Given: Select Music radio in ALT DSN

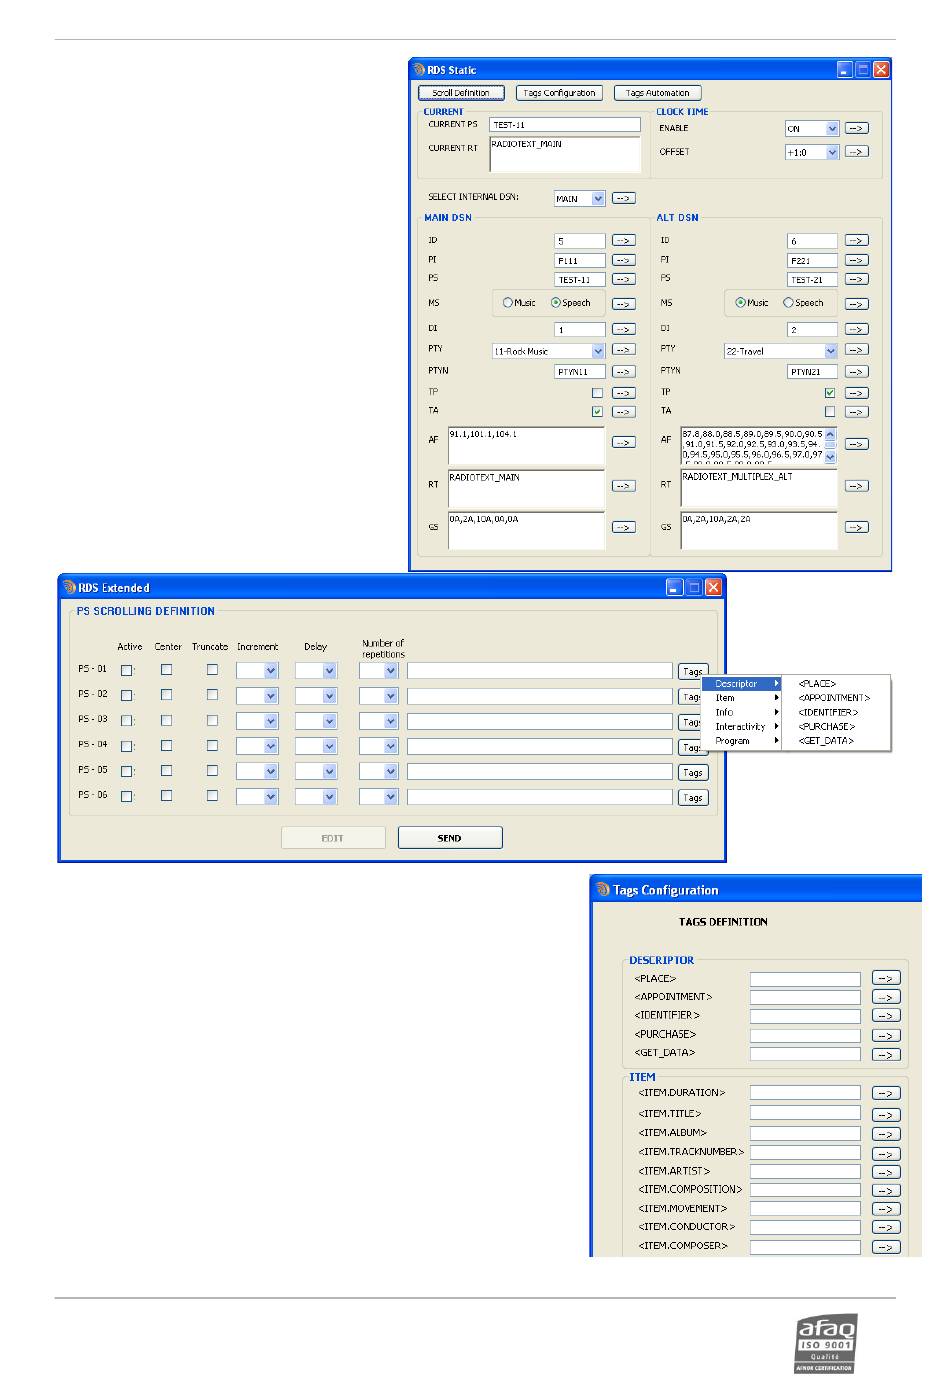Looking at the screenshot, I should (740, 303).
